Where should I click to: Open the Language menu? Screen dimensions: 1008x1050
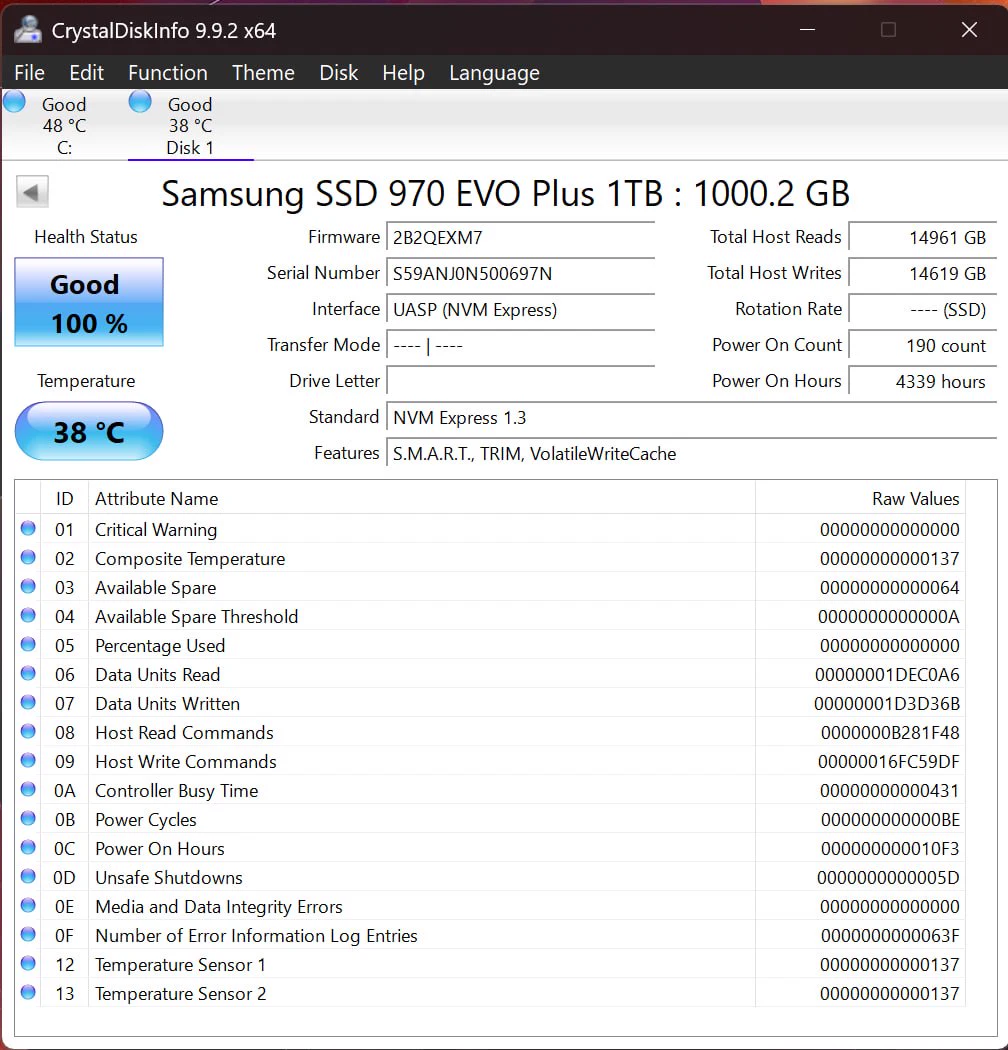tap(494, 72)
